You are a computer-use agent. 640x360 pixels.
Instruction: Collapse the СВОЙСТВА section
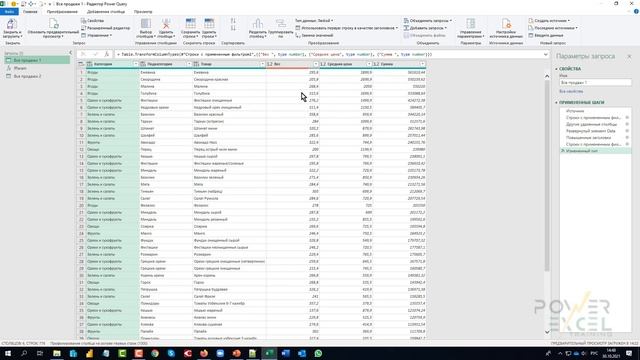coord(556,69)
